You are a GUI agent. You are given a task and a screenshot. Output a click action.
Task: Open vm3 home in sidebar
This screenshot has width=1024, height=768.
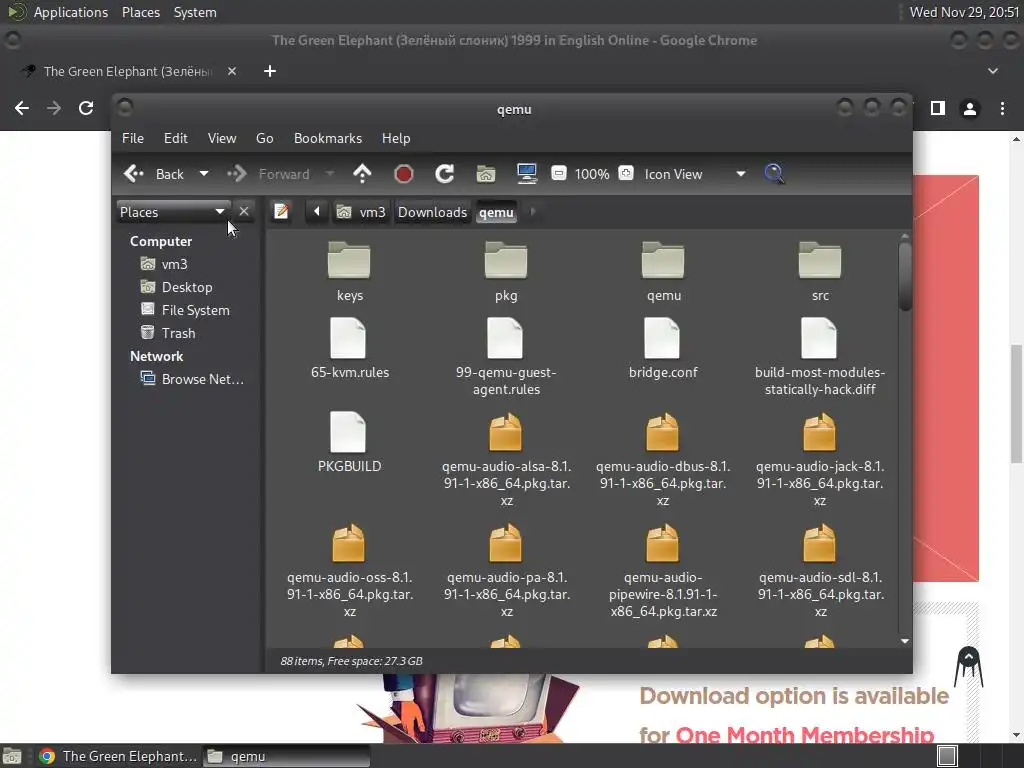165,264
